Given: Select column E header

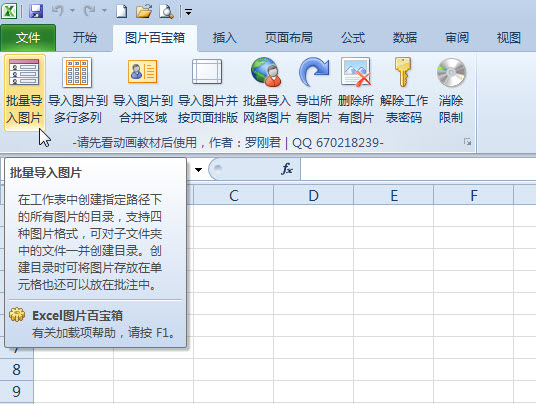Looking at the screenshot, I should 393,196.
